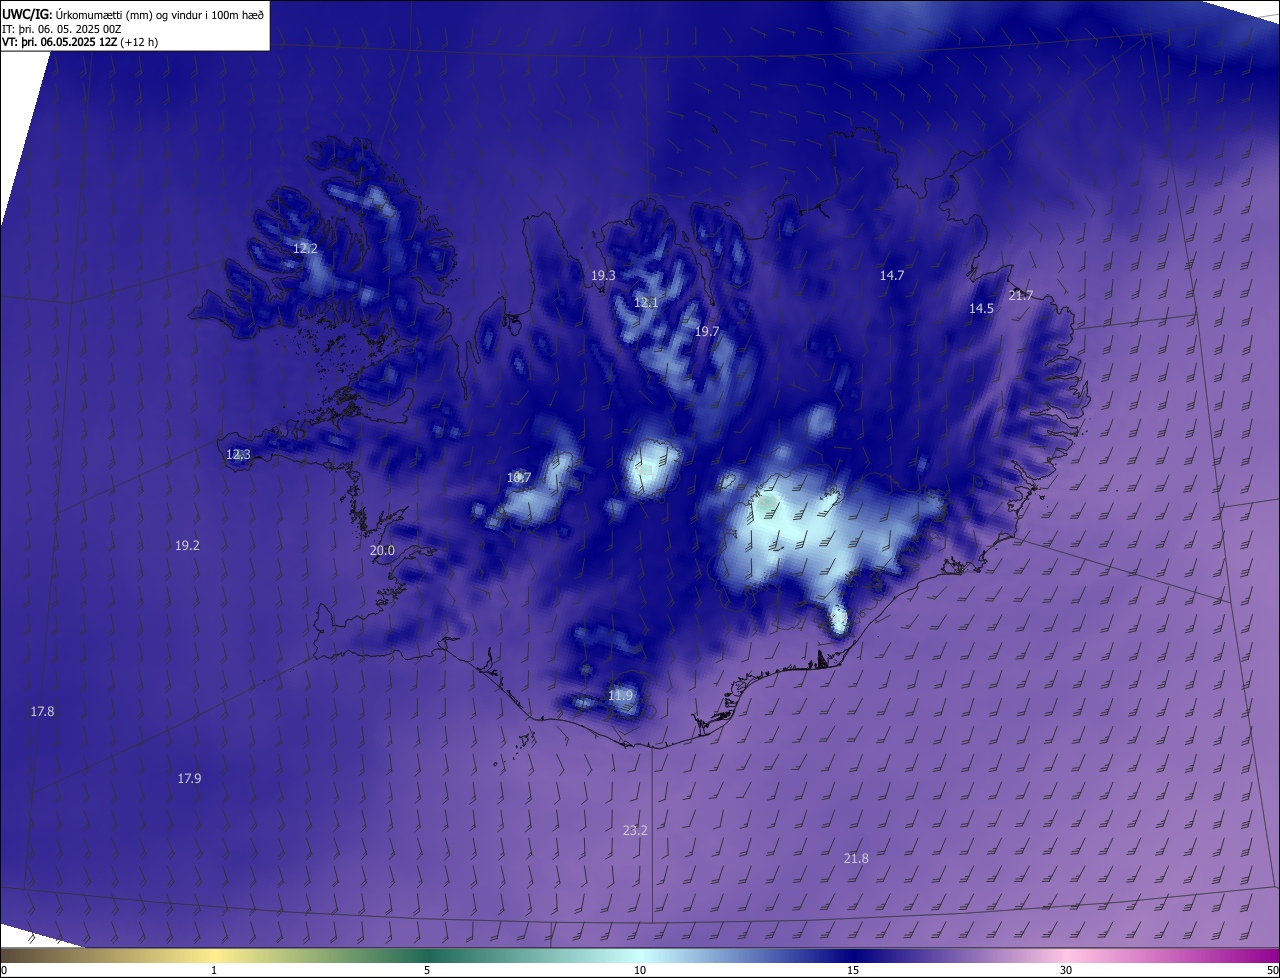Image resolution: width=1280 pixels, height=978 pixels.
Task: Click the 14.5 value label
Action: pyautogui.click(x=981, y=309)
